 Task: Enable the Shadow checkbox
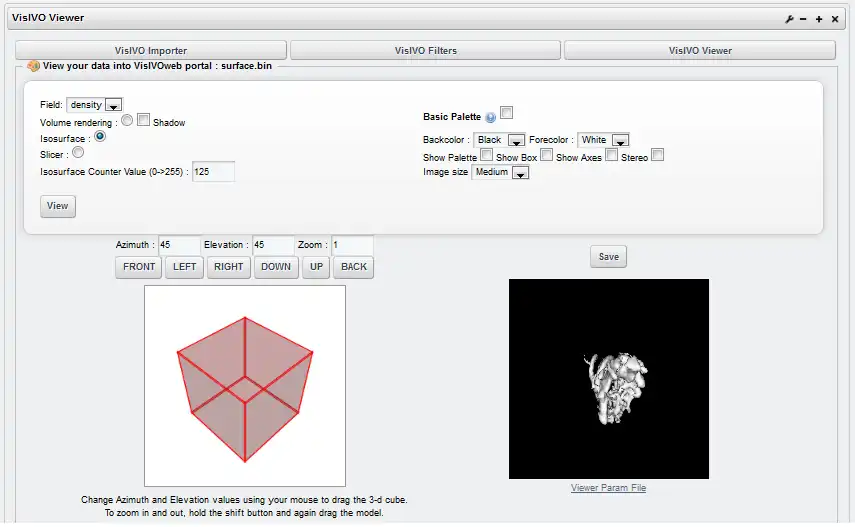tap(143, 119)
